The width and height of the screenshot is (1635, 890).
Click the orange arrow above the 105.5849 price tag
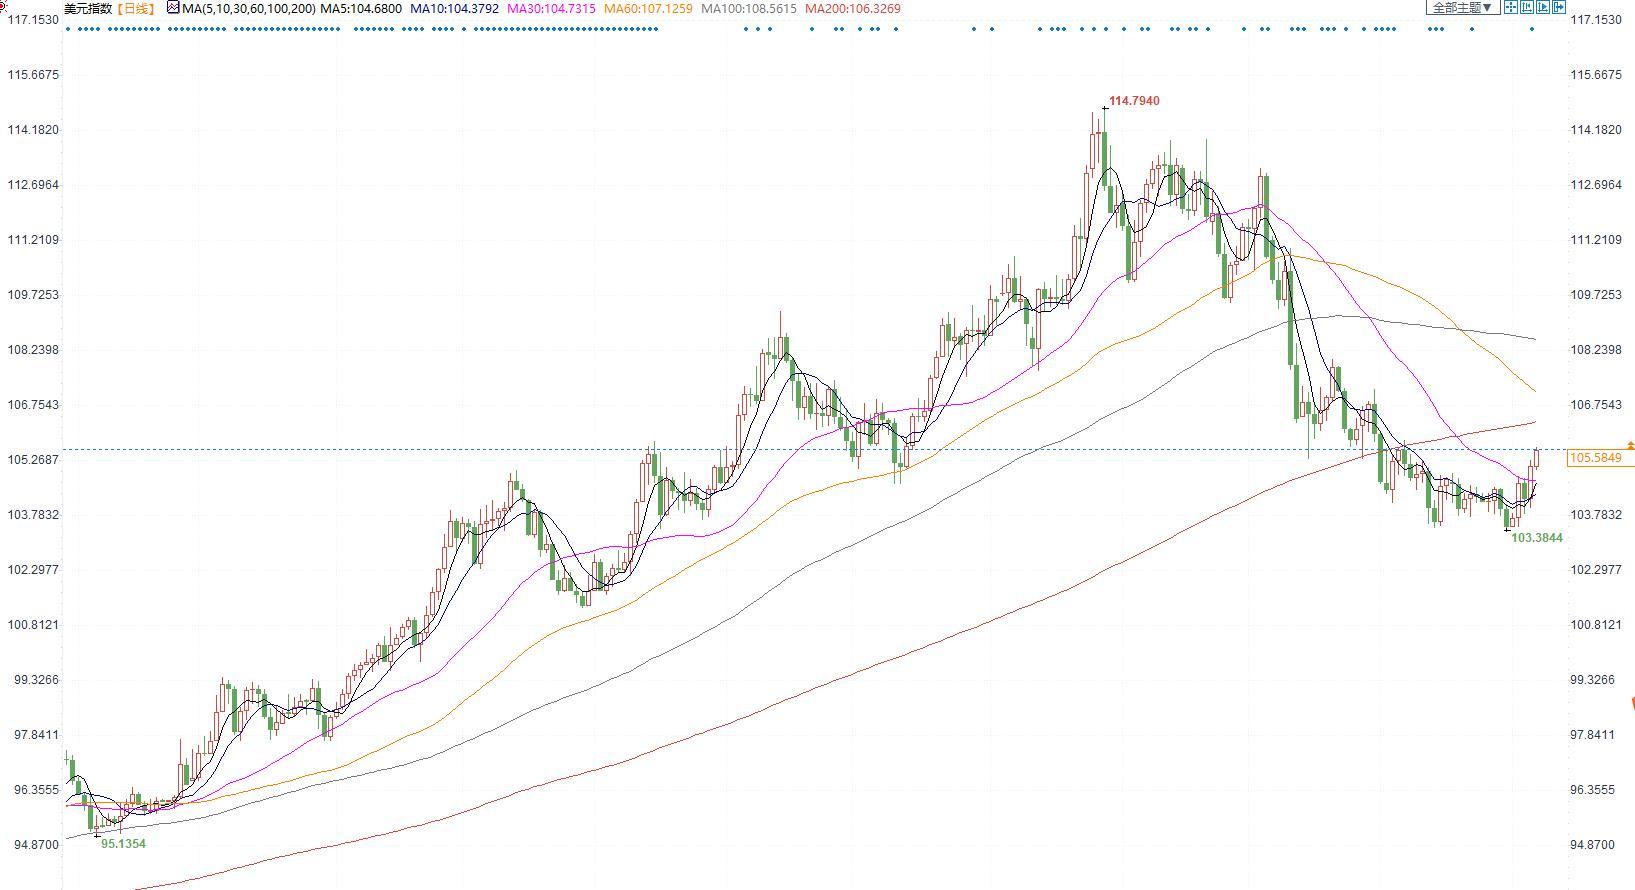click(1631, 444)
